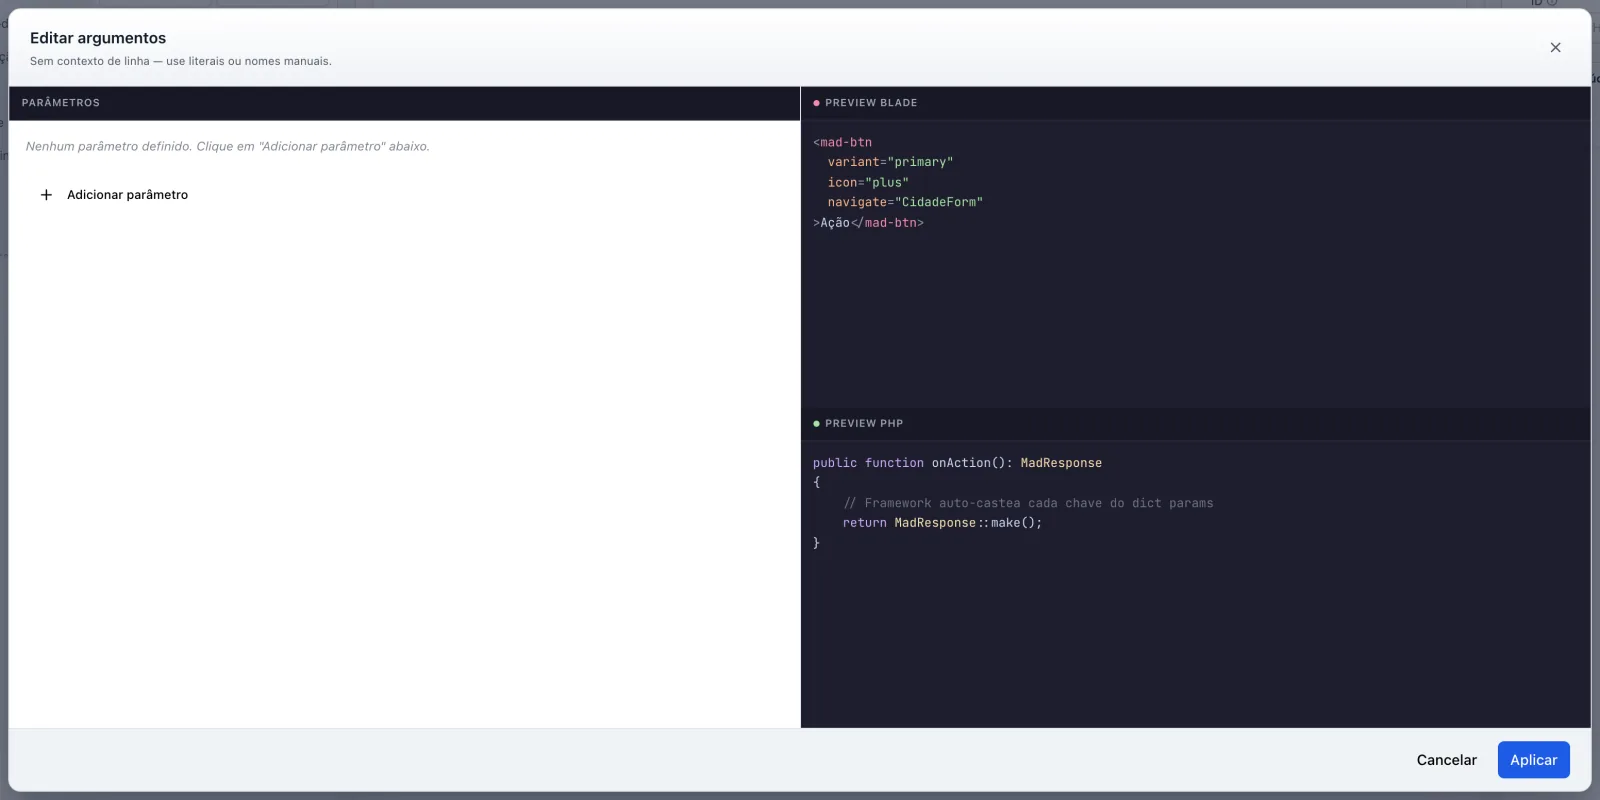Image resolution: width=1600 pixels, height=800 pixels.
Task: Close the Editar argumentos dialog
Action: click(x=1555, y=47)
